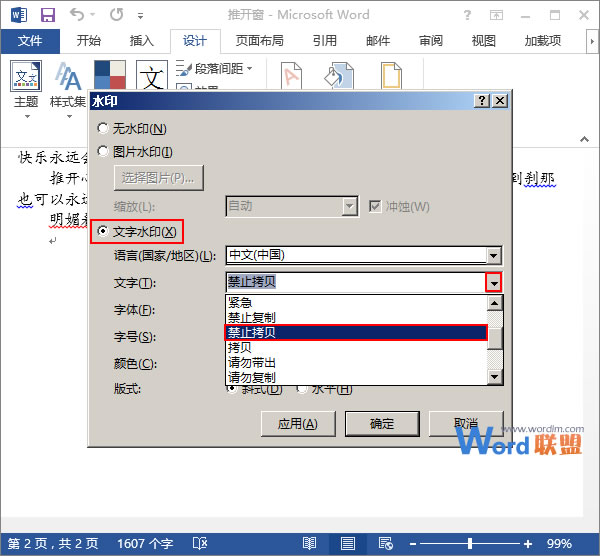Select the 水平 horizontal layout radio button
This screenshot has width=600, height=556.
coord(324,389)
